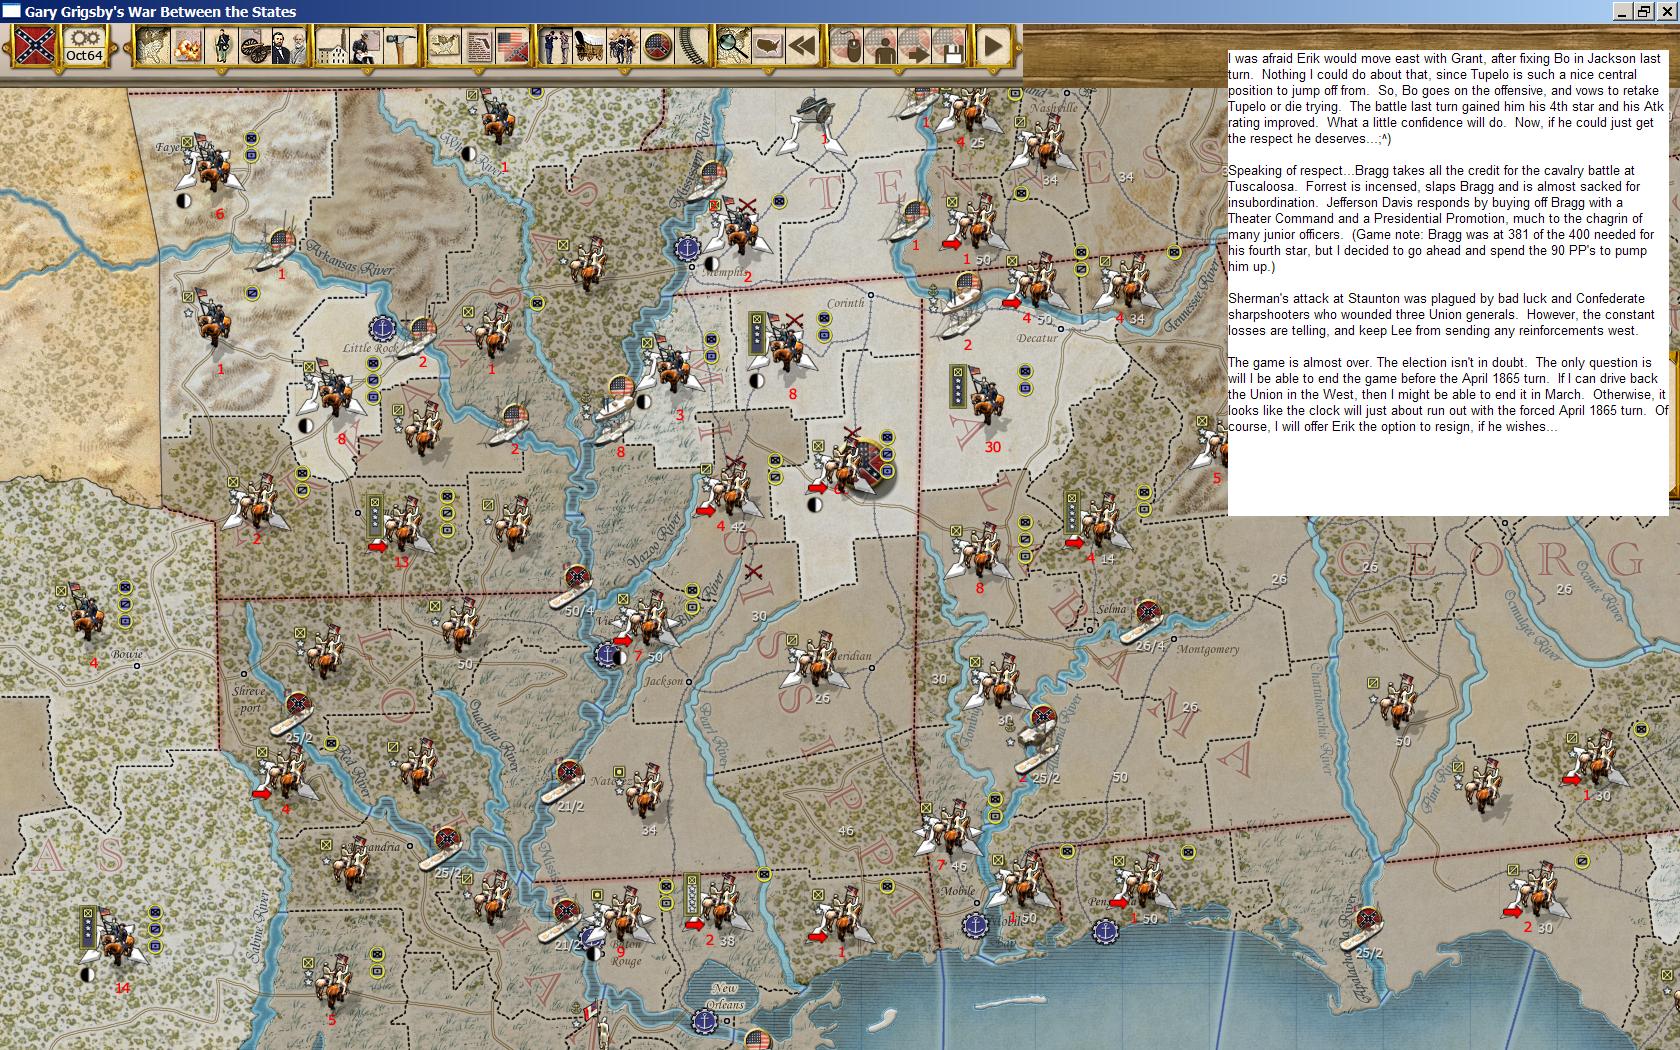Click the person silhouette player icon
Image resolution: width=1680 pixels, height=1050 pixels.
[x=882, y=46]
